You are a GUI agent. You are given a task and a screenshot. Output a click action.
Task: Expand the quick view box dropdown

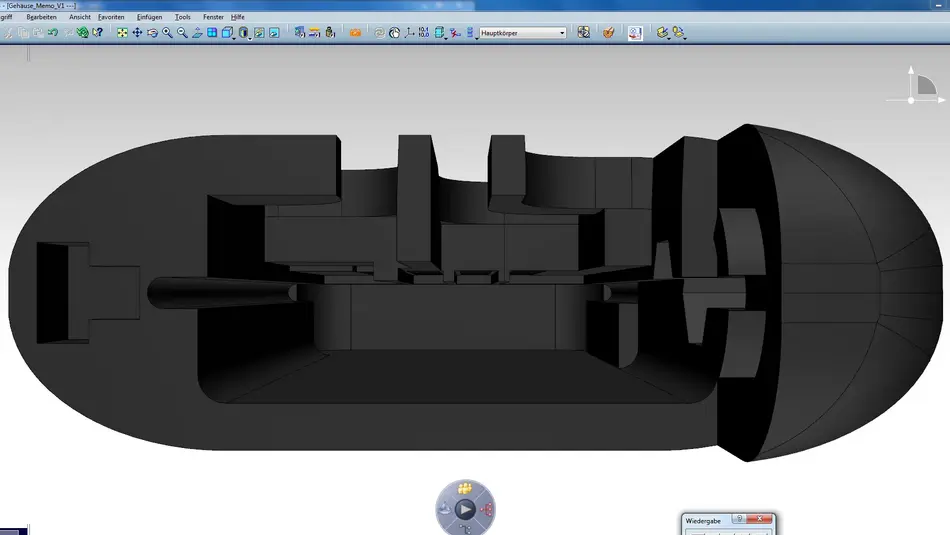click(x=234, y=36)
